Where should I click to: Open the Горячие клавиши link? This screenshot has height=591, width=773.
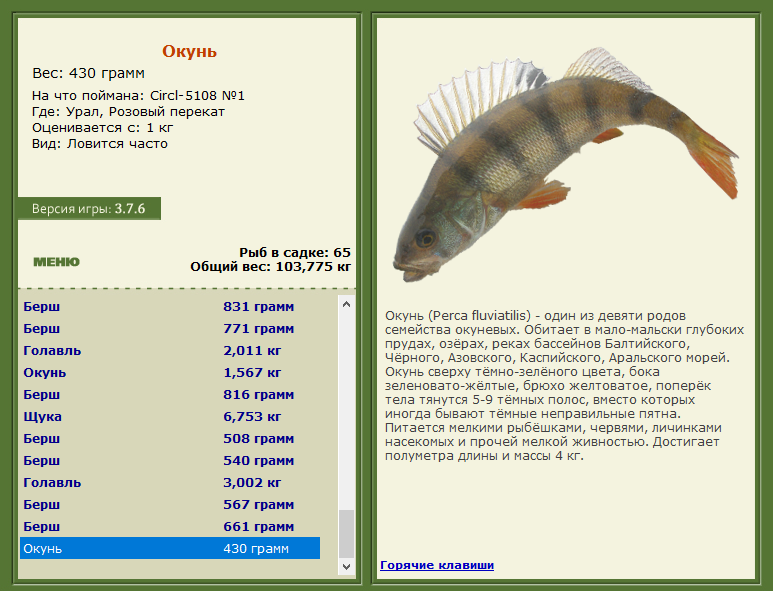pyautogui.click(x=436, y=565)
